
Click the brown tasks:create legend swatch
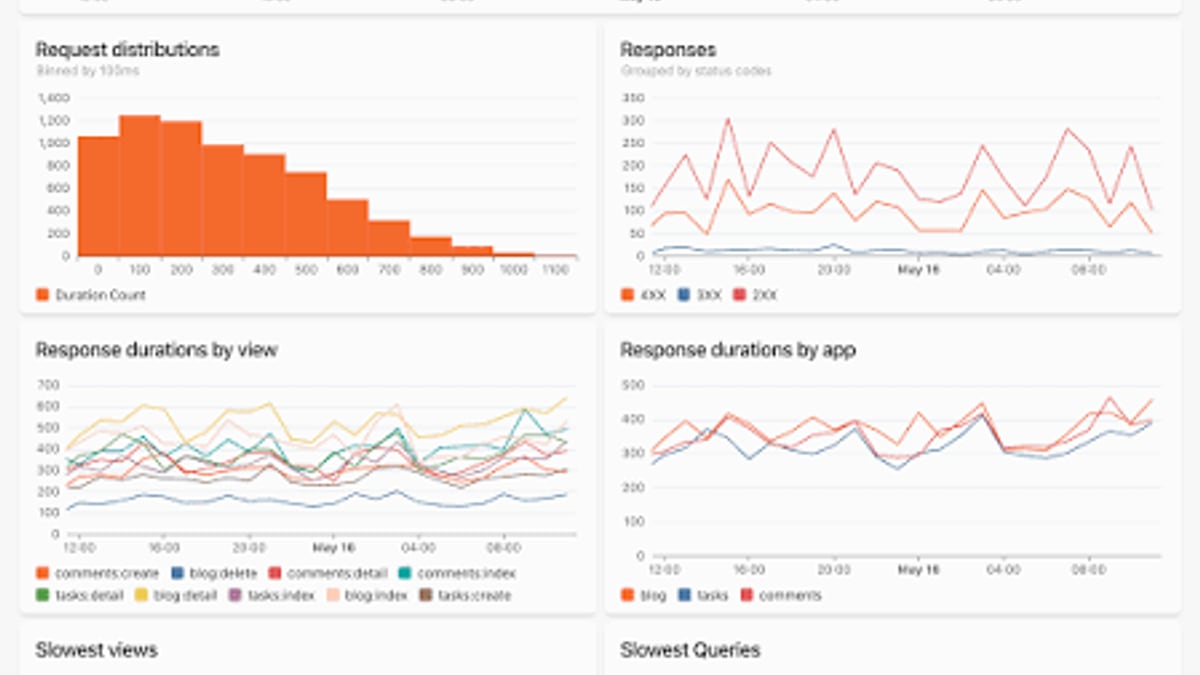(x=425, y=595)
